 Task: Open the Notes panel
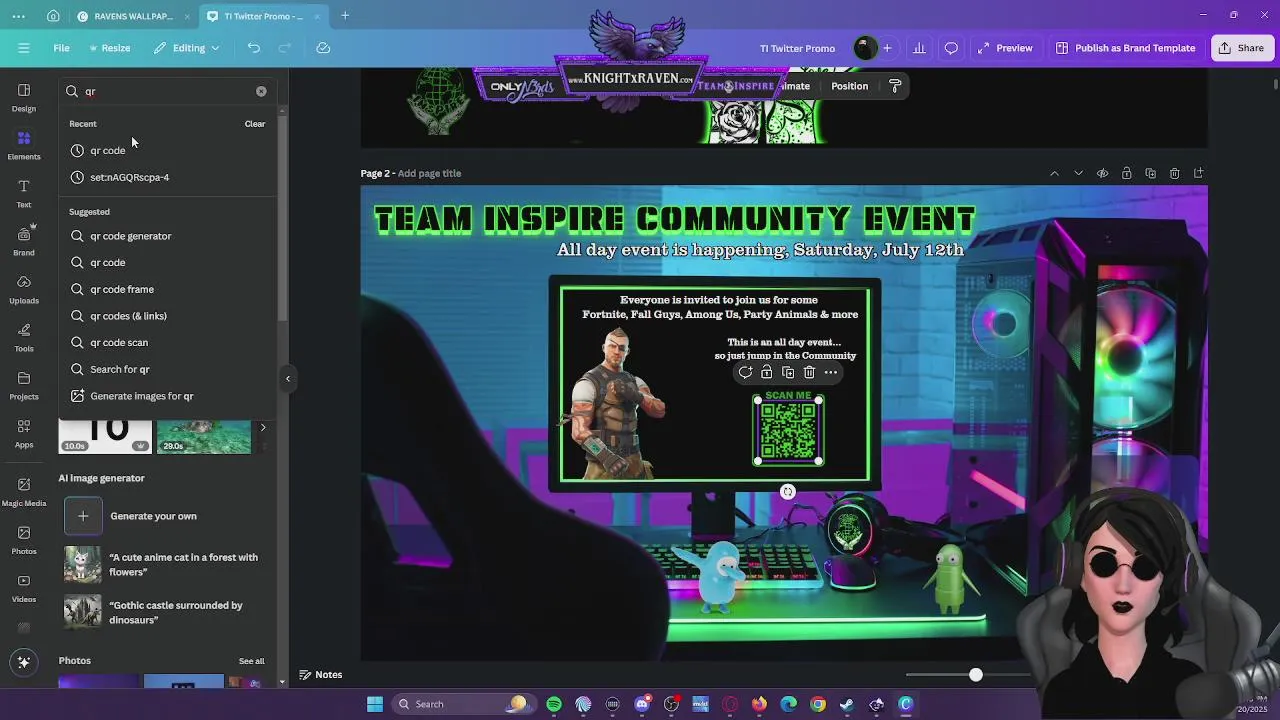[x=321, y=675]
